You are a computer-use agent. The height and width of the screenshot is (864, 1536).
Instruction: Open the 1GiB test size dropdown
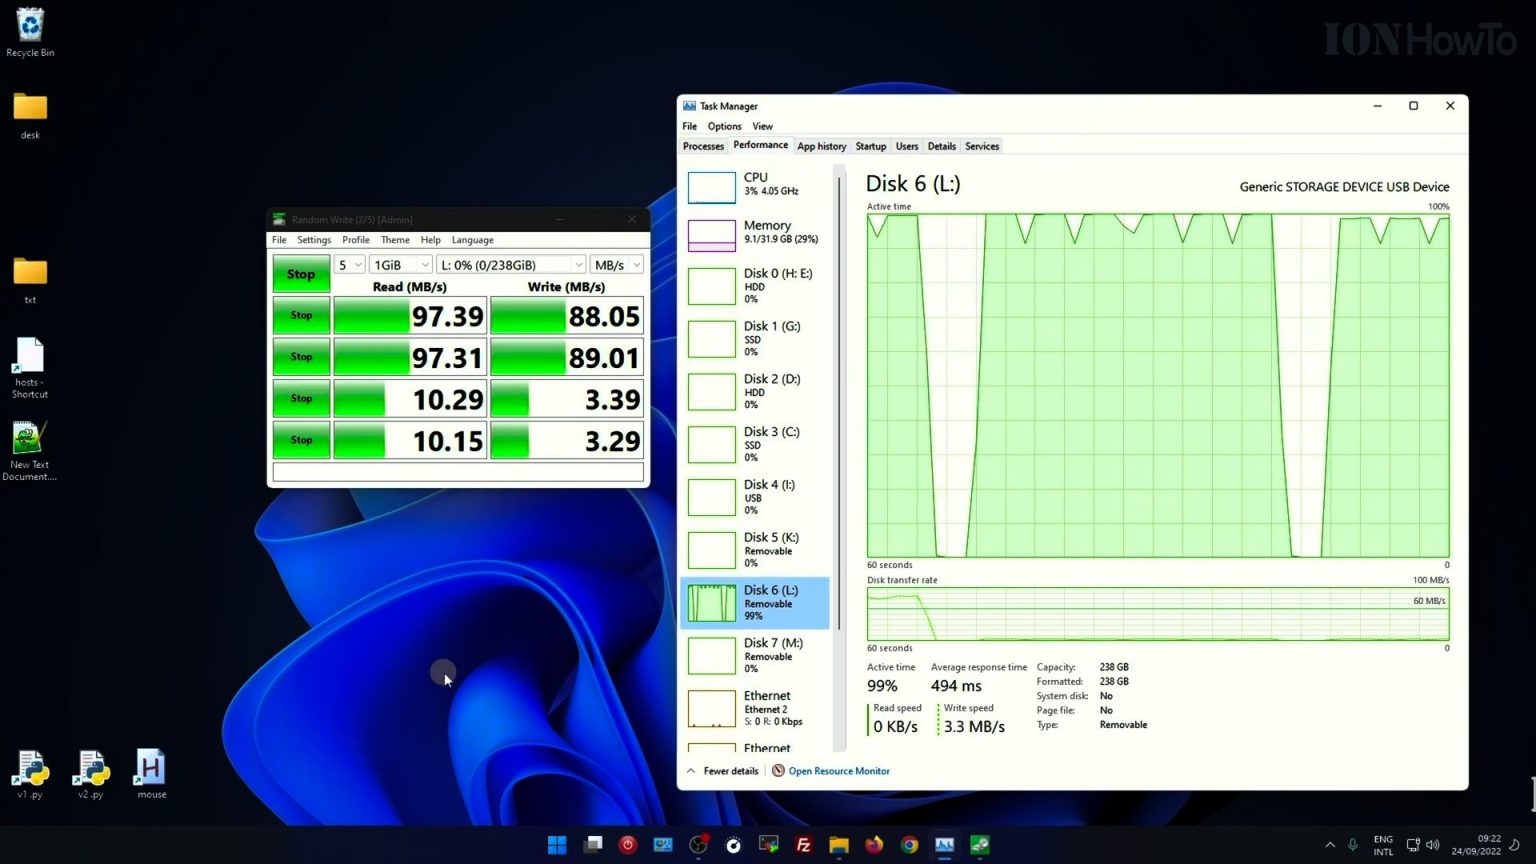click(401, 265)
